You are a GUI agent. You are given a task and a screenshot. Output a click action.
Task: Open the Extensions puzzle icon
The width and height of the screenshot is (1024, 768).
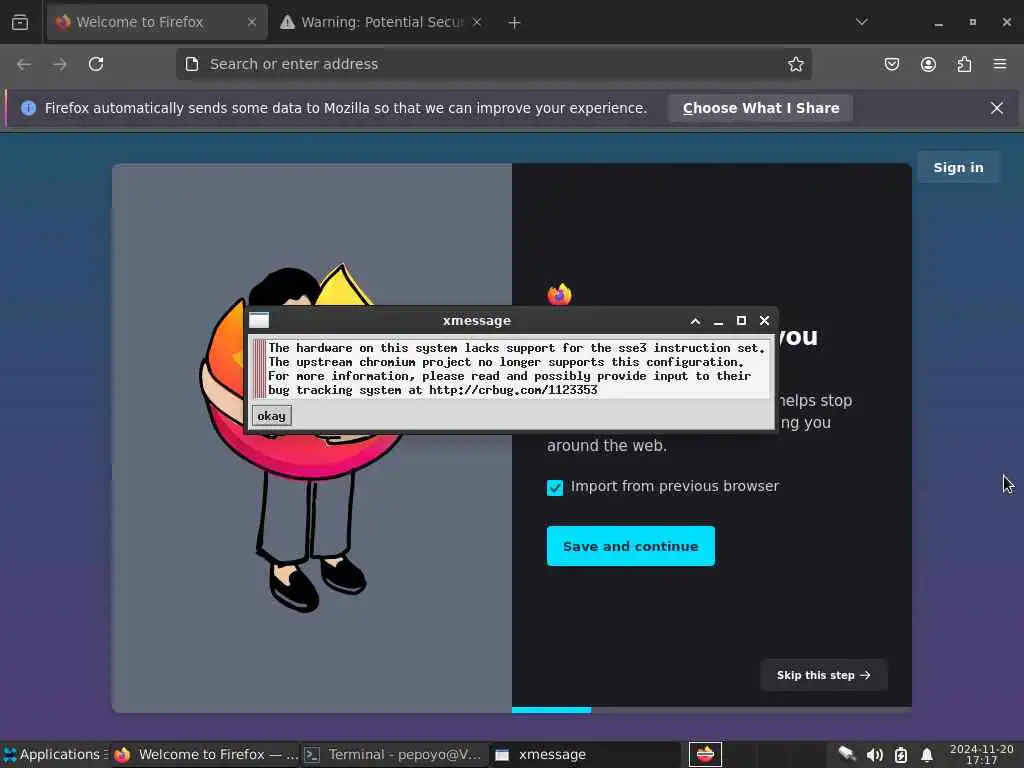click(x=964, y=64)
